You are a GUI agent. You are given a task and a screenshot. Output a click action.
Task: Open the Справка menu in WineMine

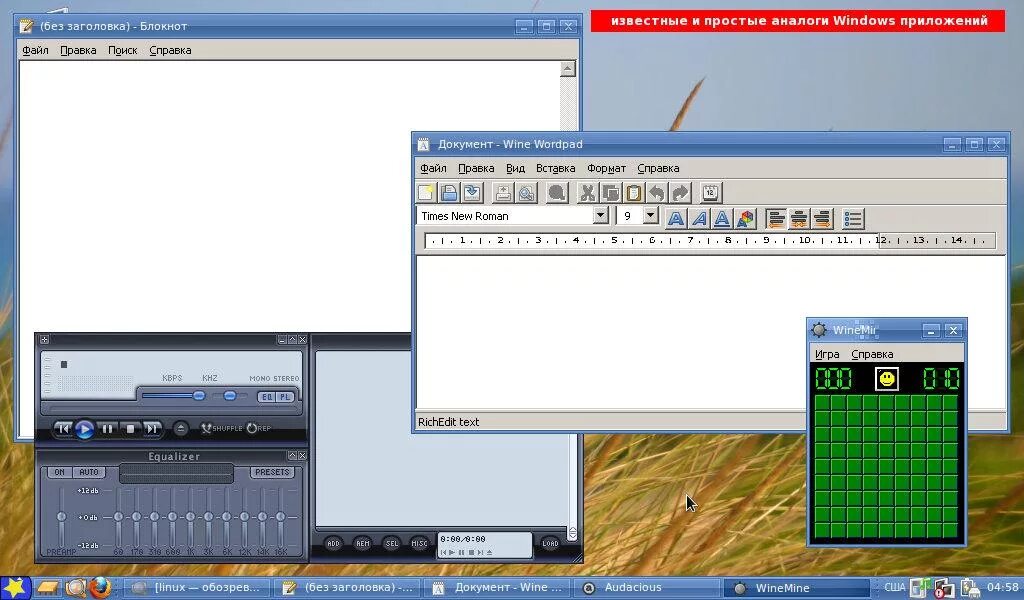pos(872,355)
